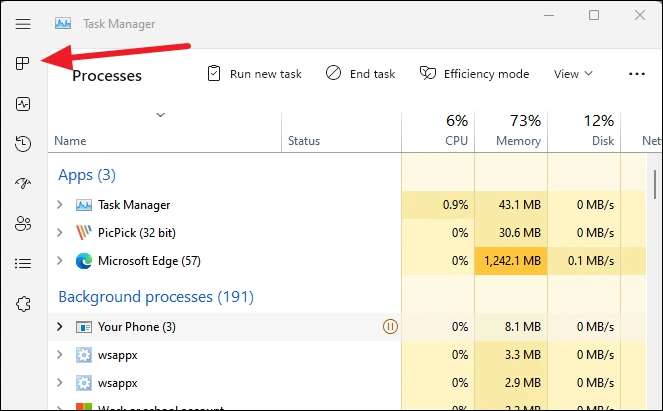Open the App history sidebar page

23,144
